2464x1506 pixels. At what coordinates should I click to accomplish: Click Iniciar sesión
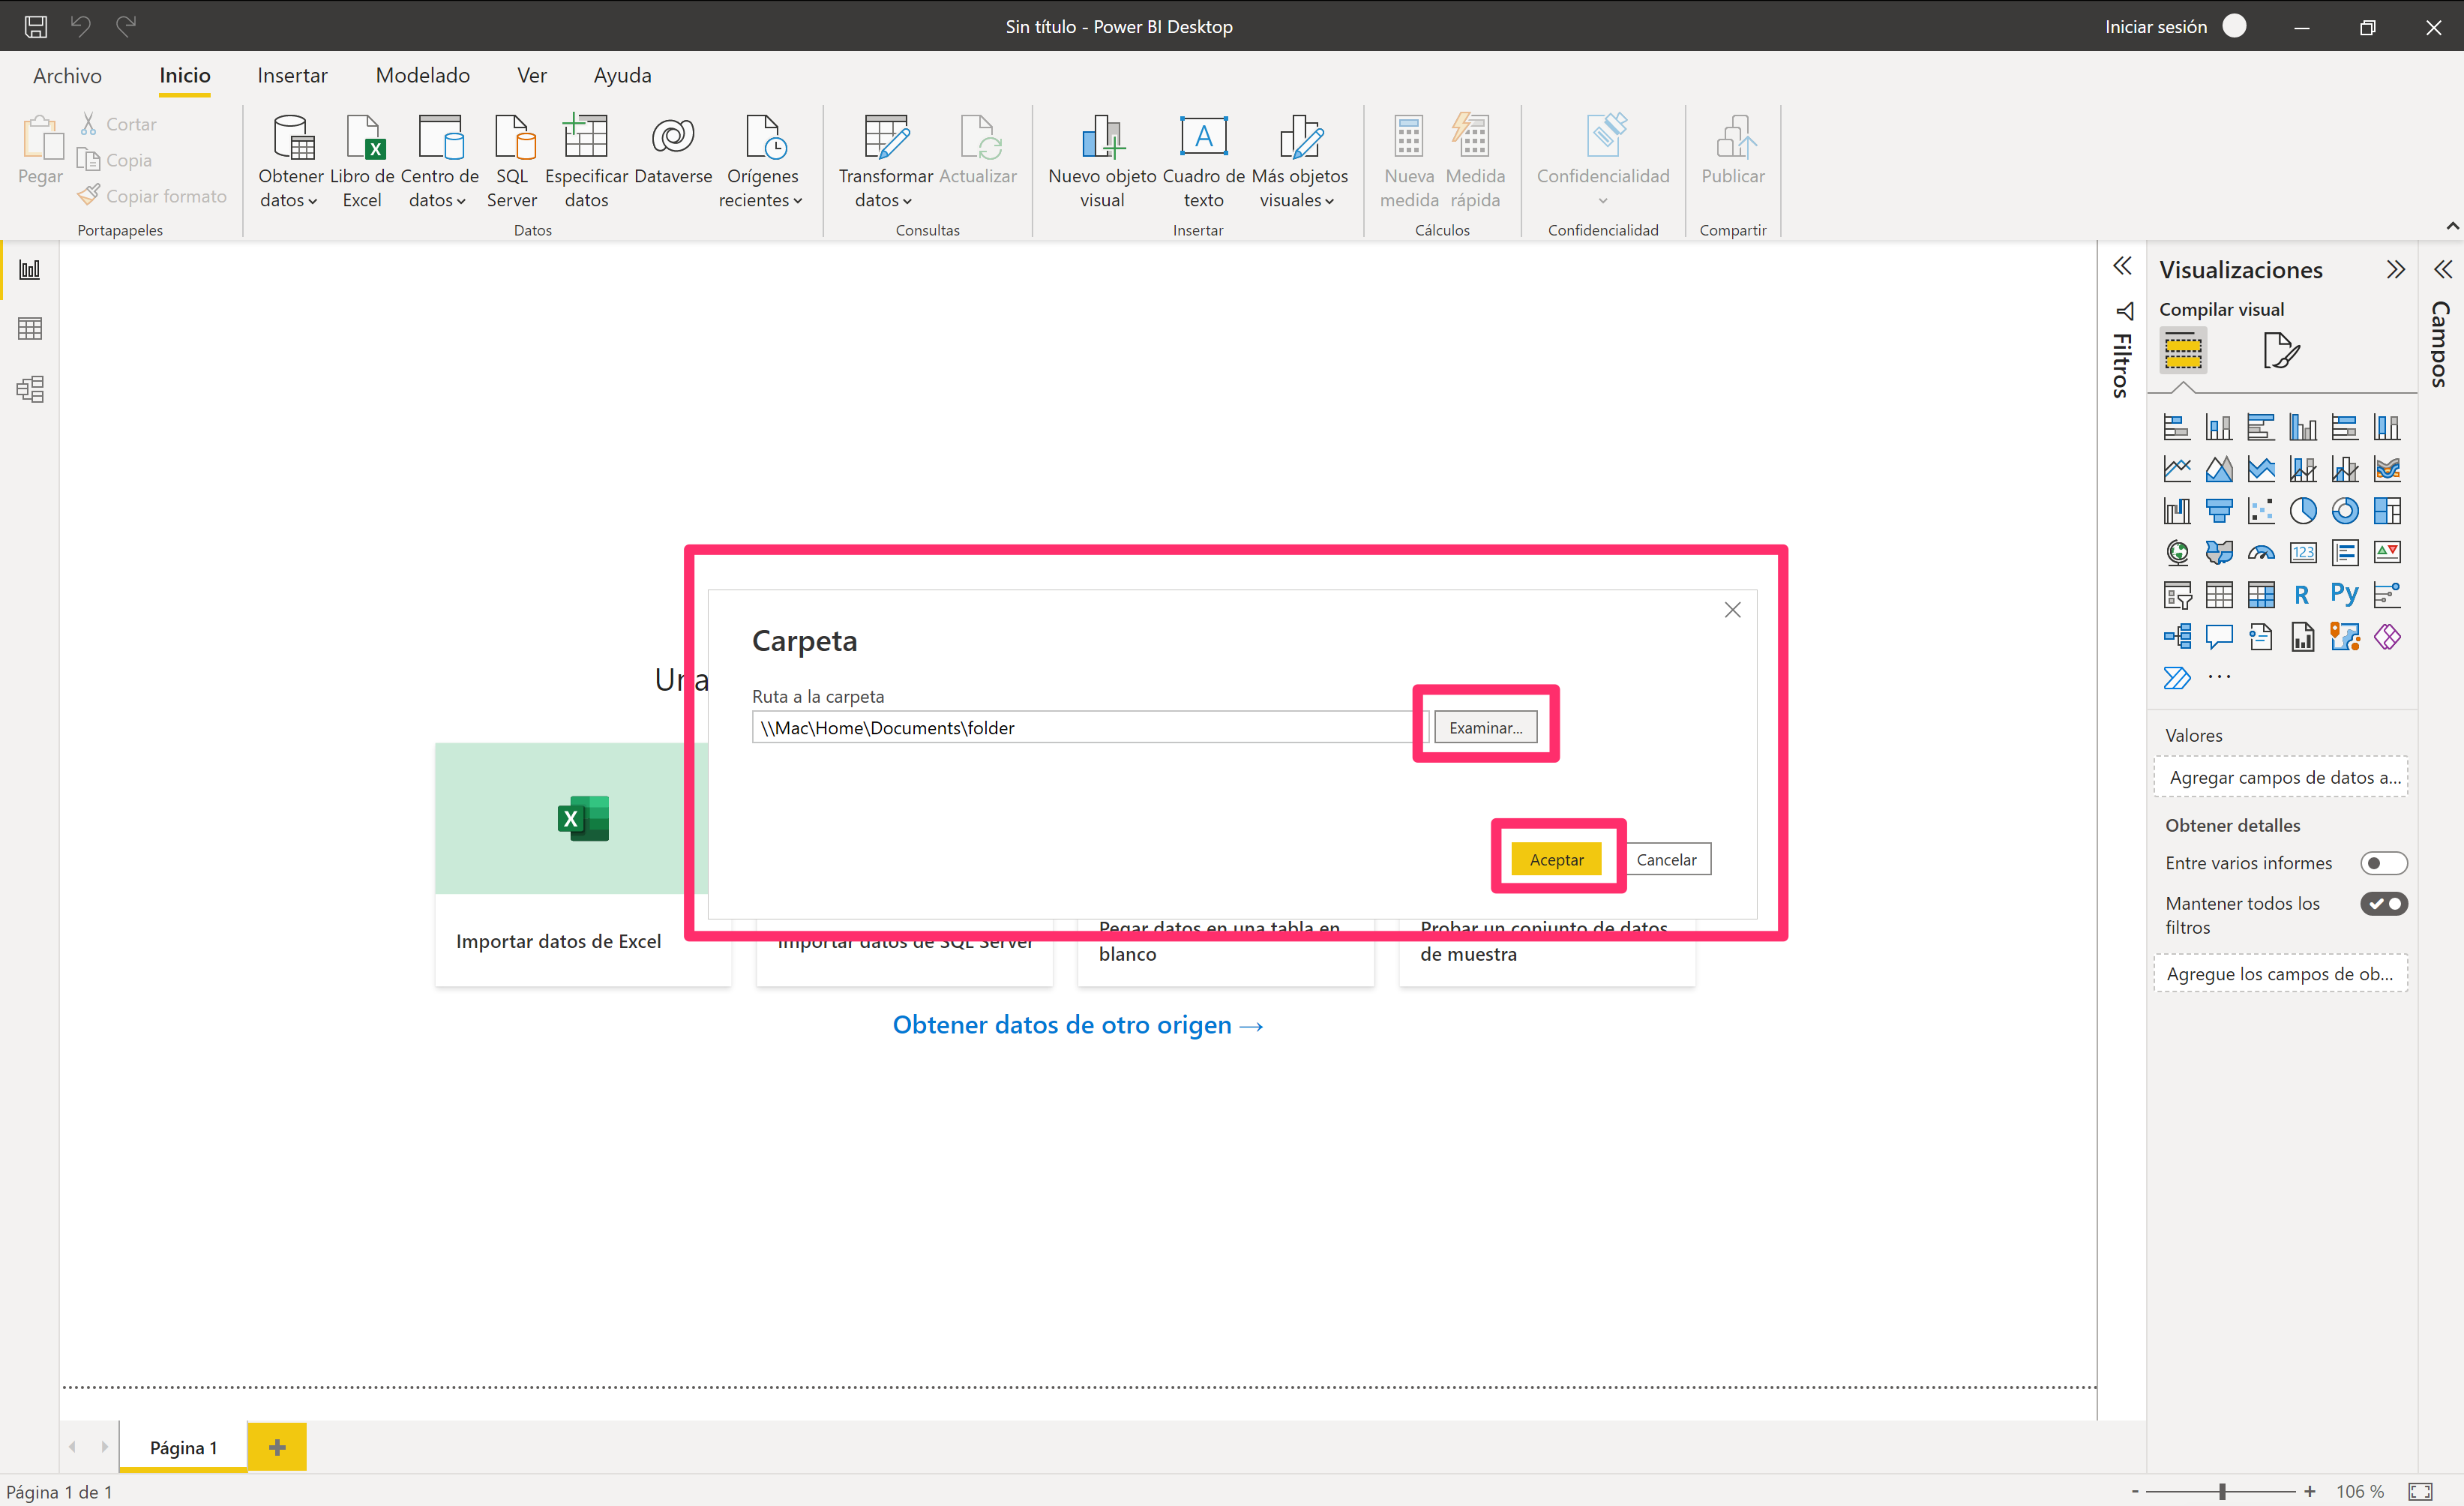pos(2155,27)
